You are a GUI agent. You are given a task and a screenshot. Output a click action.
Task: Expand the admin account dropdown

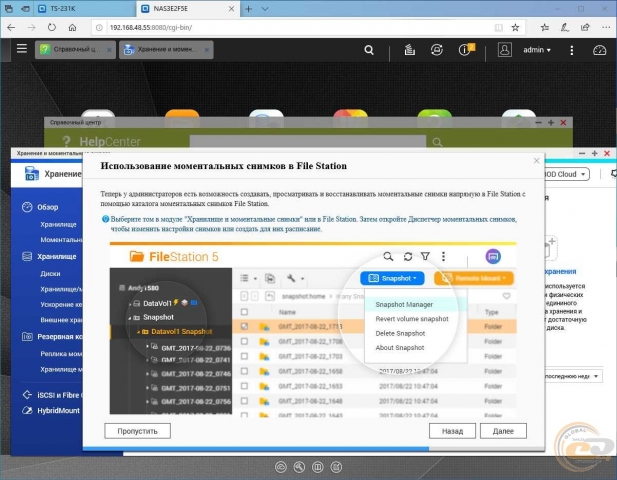coord(537,50)
